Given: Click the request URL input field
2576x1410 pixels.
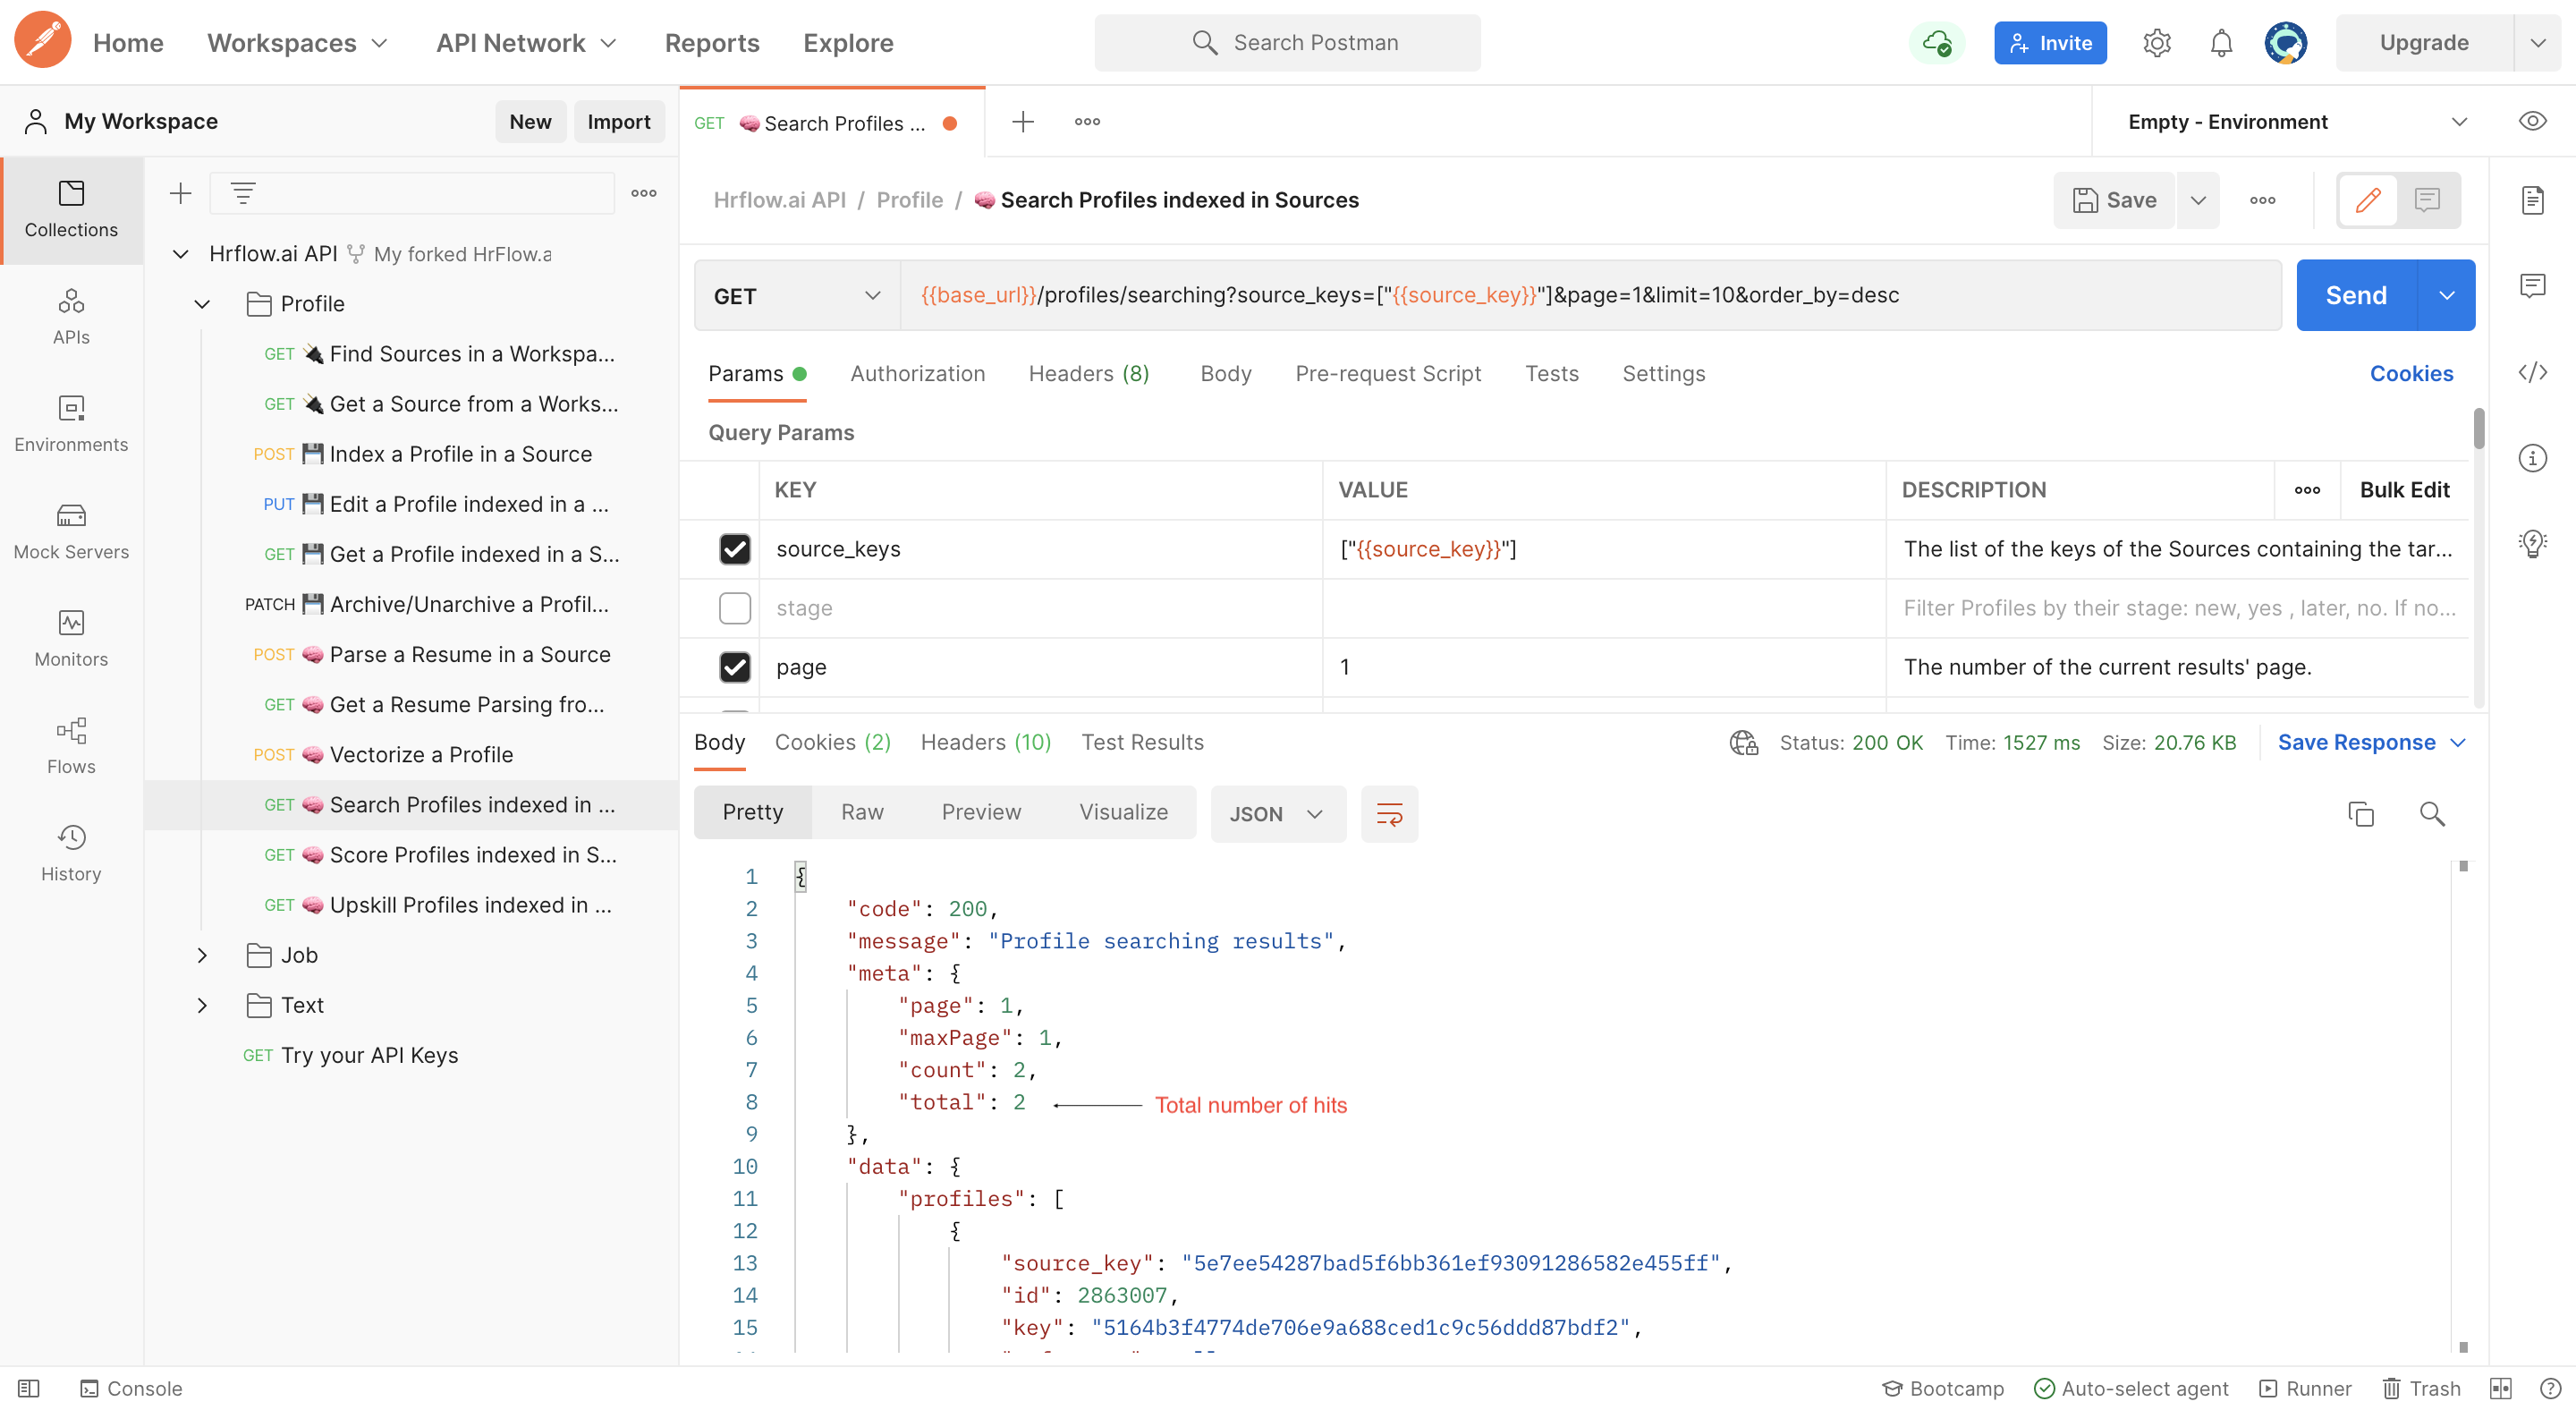Looking at the screenshot, I should [x=1590, y=296].
